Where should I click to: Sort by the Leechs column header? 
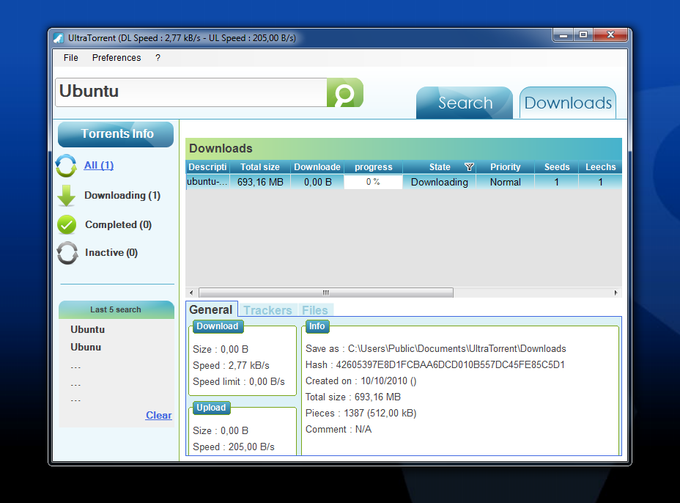click(600, 167)
